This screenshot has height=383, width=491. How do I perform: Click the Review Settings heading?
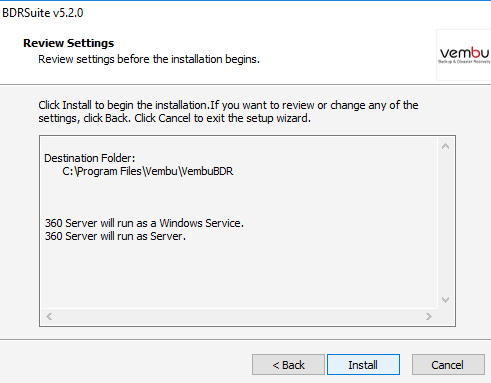69,43
